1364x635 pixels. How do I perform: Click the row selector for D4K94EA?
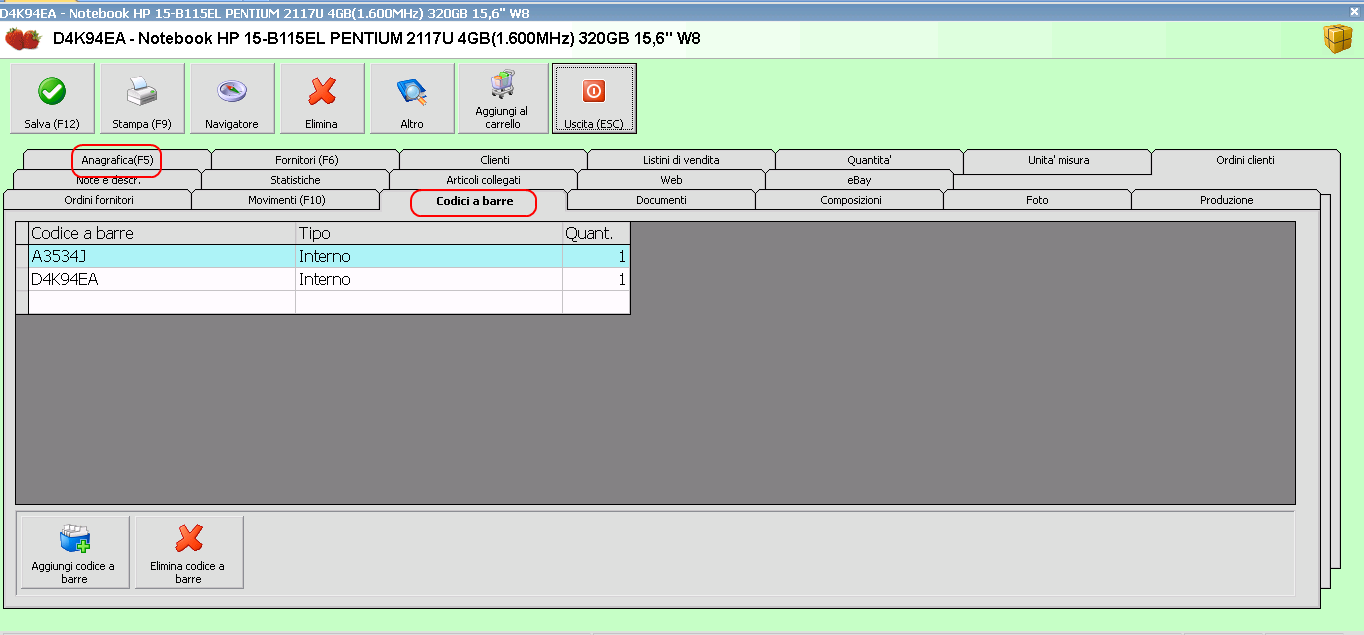coord(22,279)
